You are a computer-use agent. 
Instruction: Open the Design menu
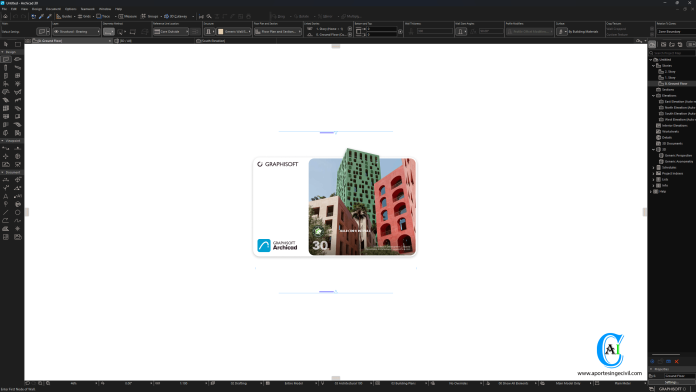click(37, 9)
